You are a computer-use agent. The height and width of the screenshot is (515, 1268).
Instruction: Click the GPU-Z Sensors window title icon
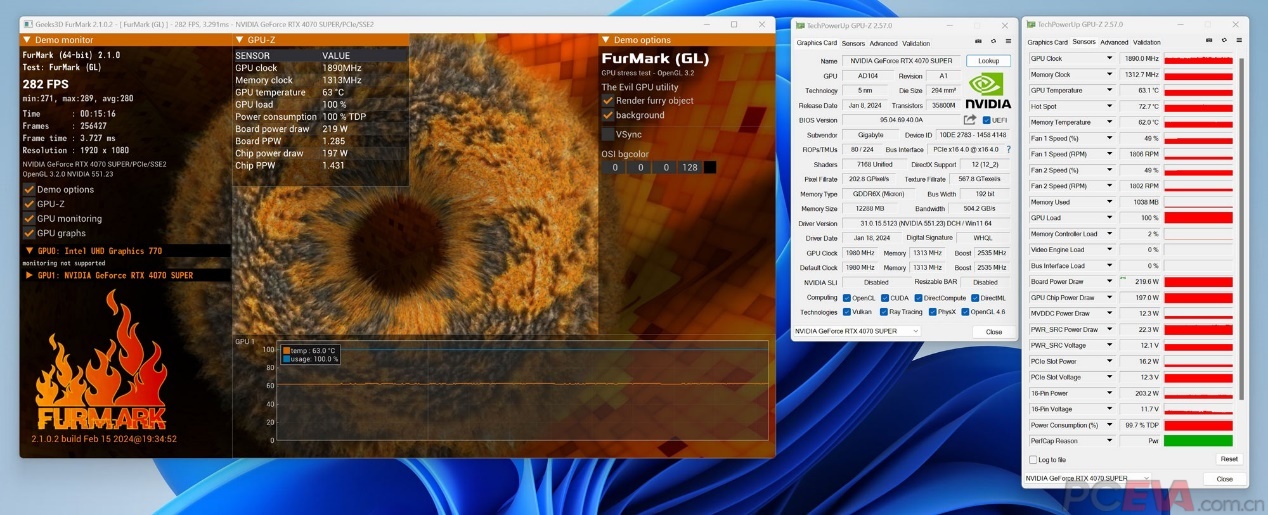(1031, 23)
